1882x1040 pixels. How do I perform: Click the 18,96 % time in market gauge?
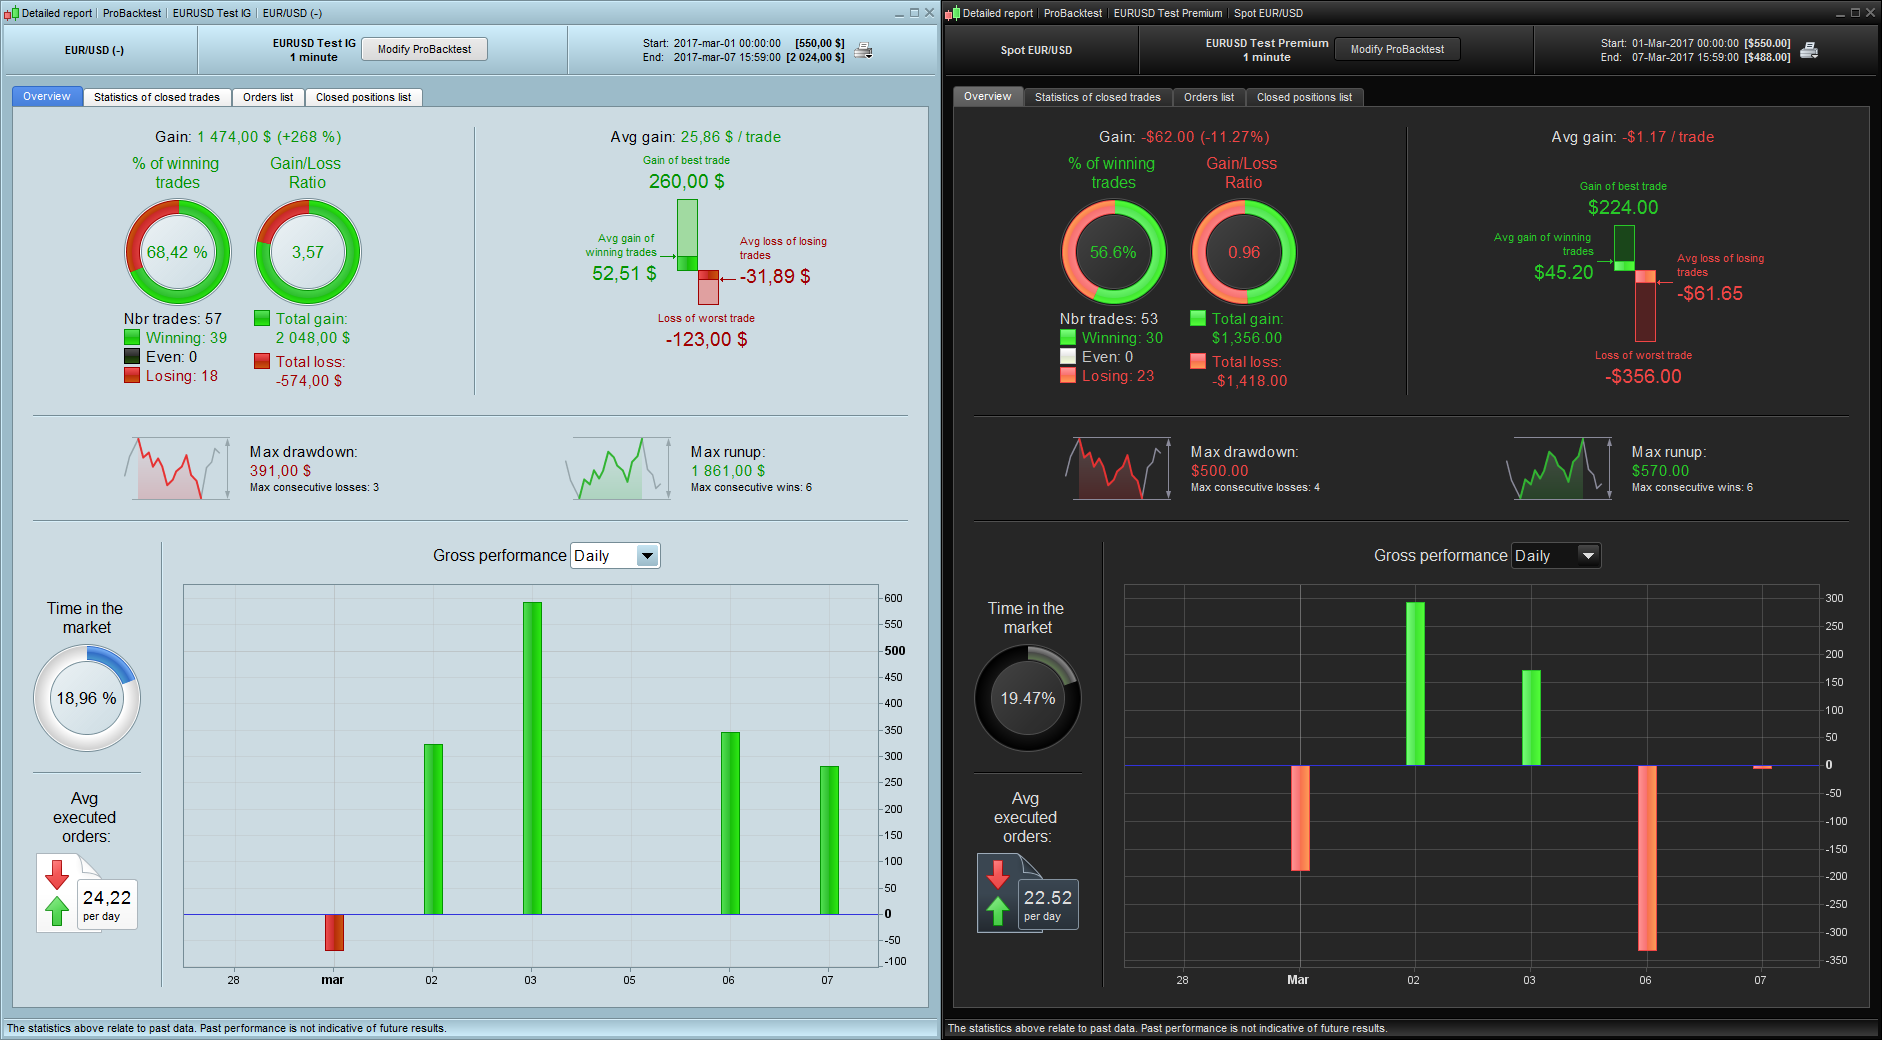pos(87,698)
